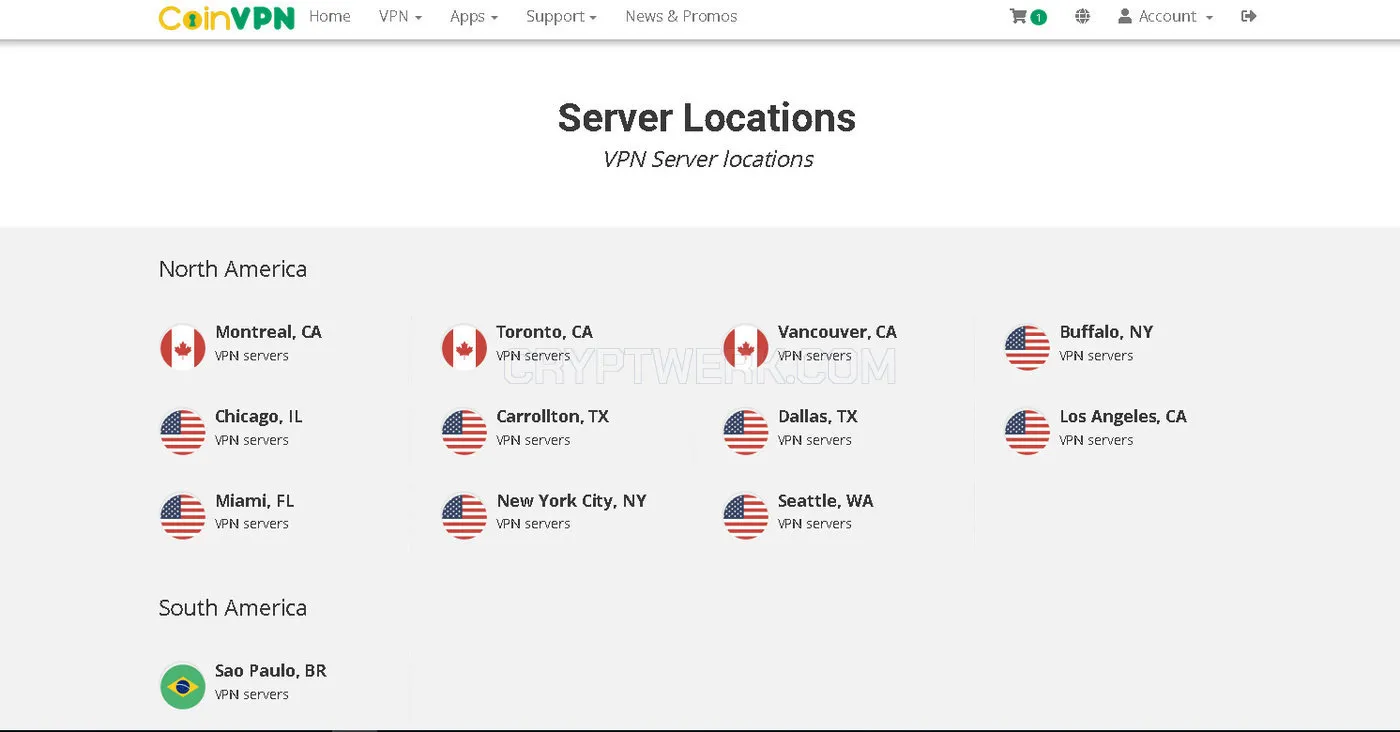Click the VPN Server locations subtitle

(707, 159)
